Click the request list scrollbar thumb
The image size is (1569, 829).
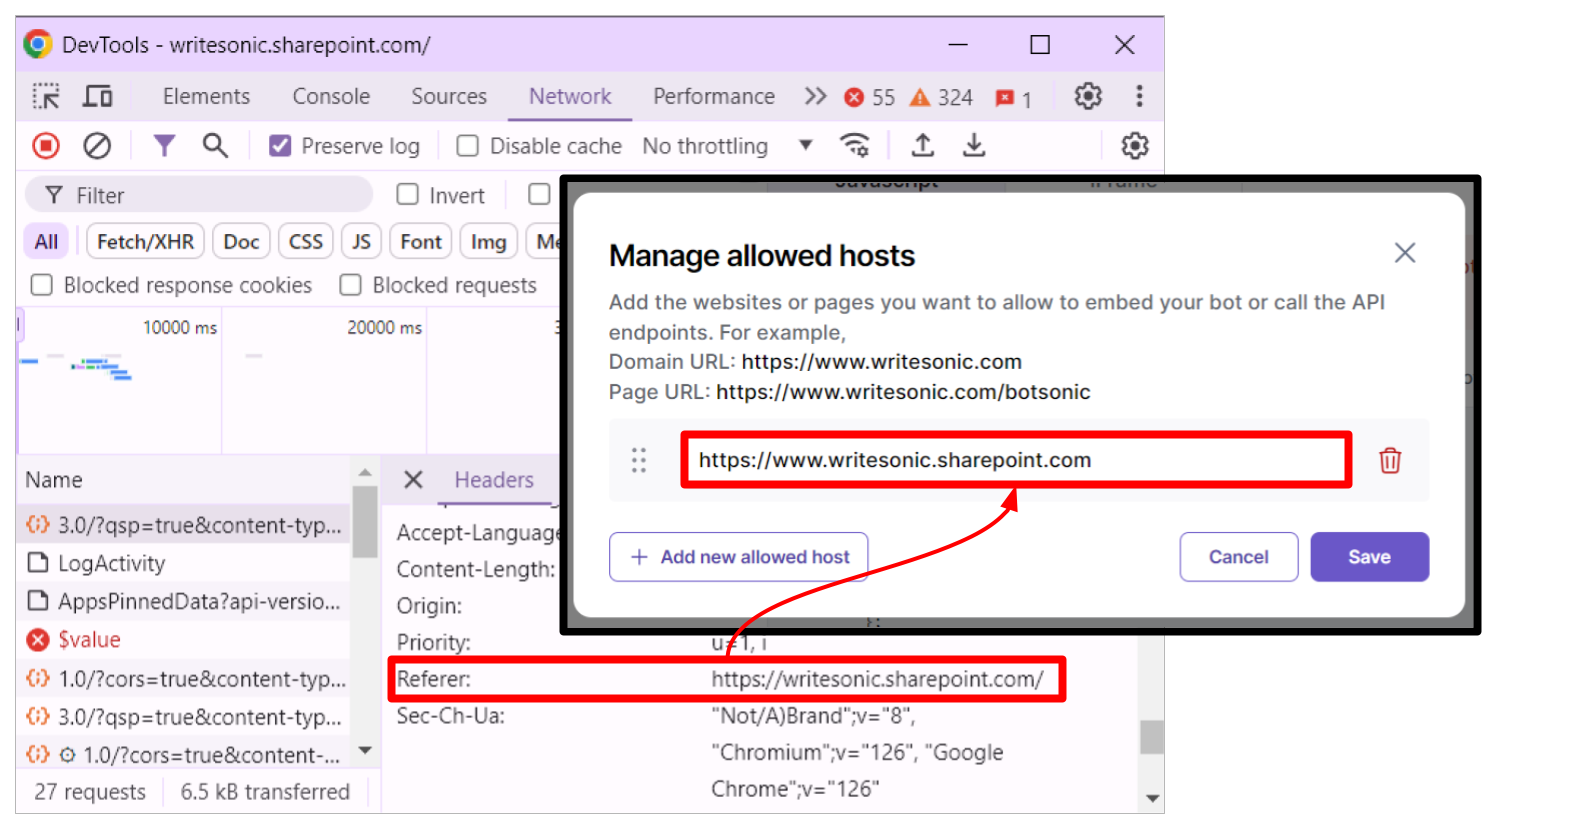pos(365,522)
